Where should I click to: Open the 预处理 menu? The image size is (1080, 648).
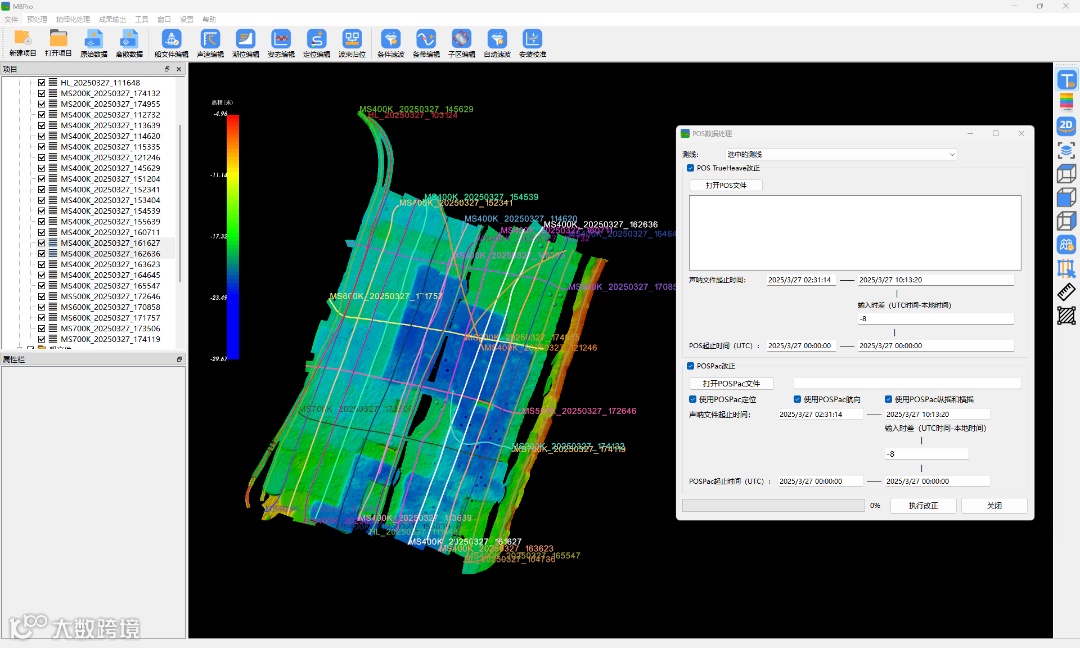(x=37, y=19)
